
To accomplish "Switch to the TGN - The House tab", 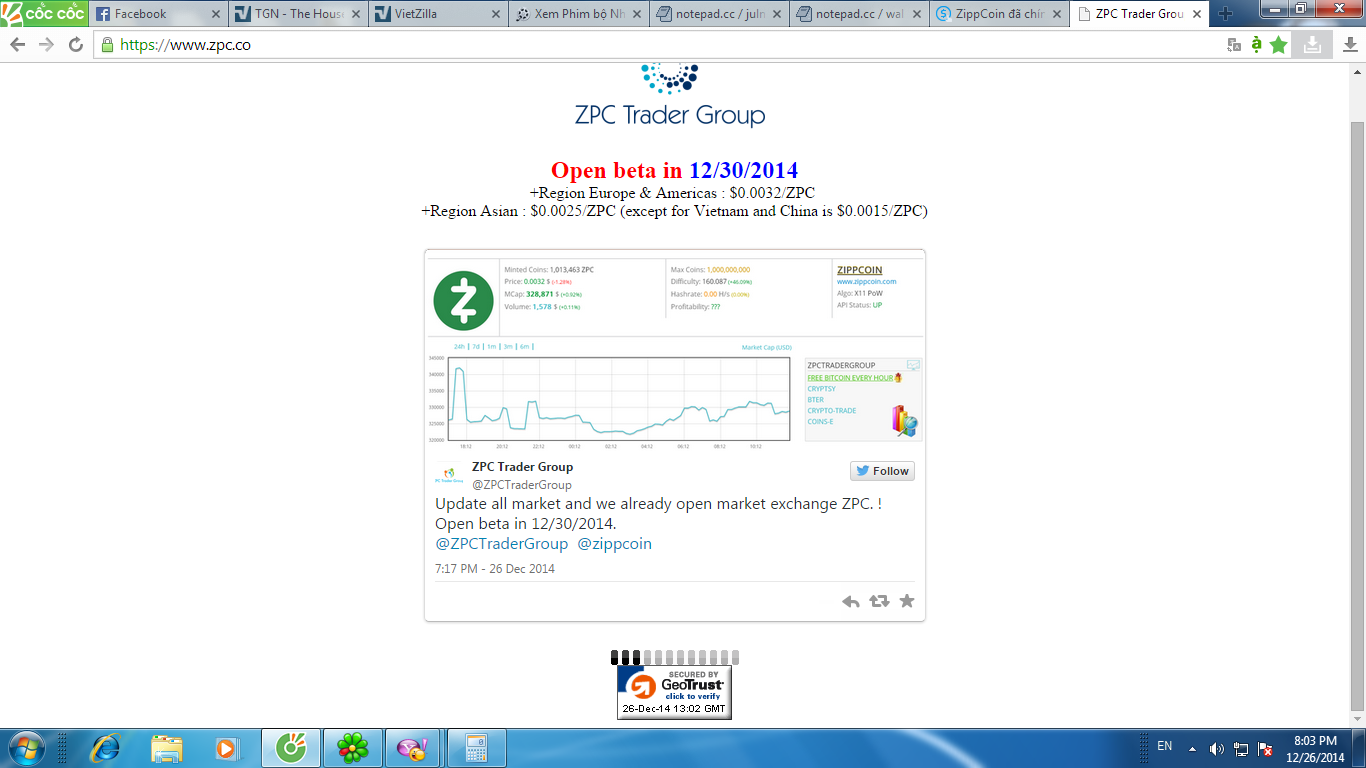I will [298, 14].
